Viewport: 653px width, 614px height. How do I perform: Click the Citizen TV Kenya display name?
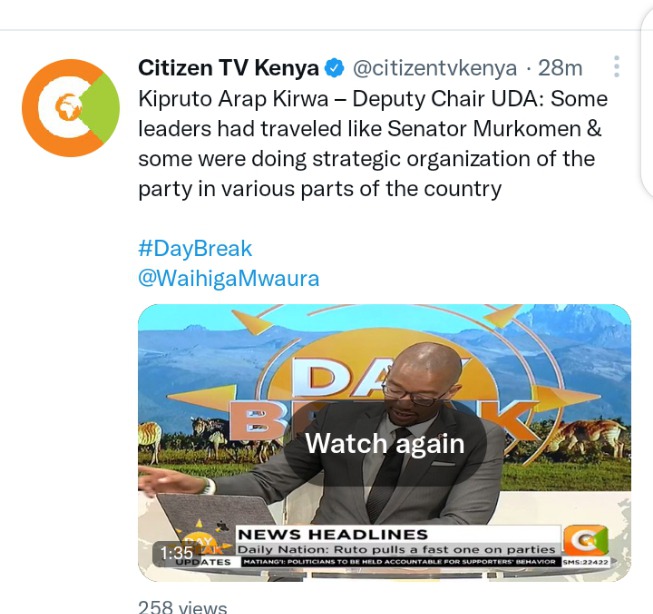coord(228,68)
